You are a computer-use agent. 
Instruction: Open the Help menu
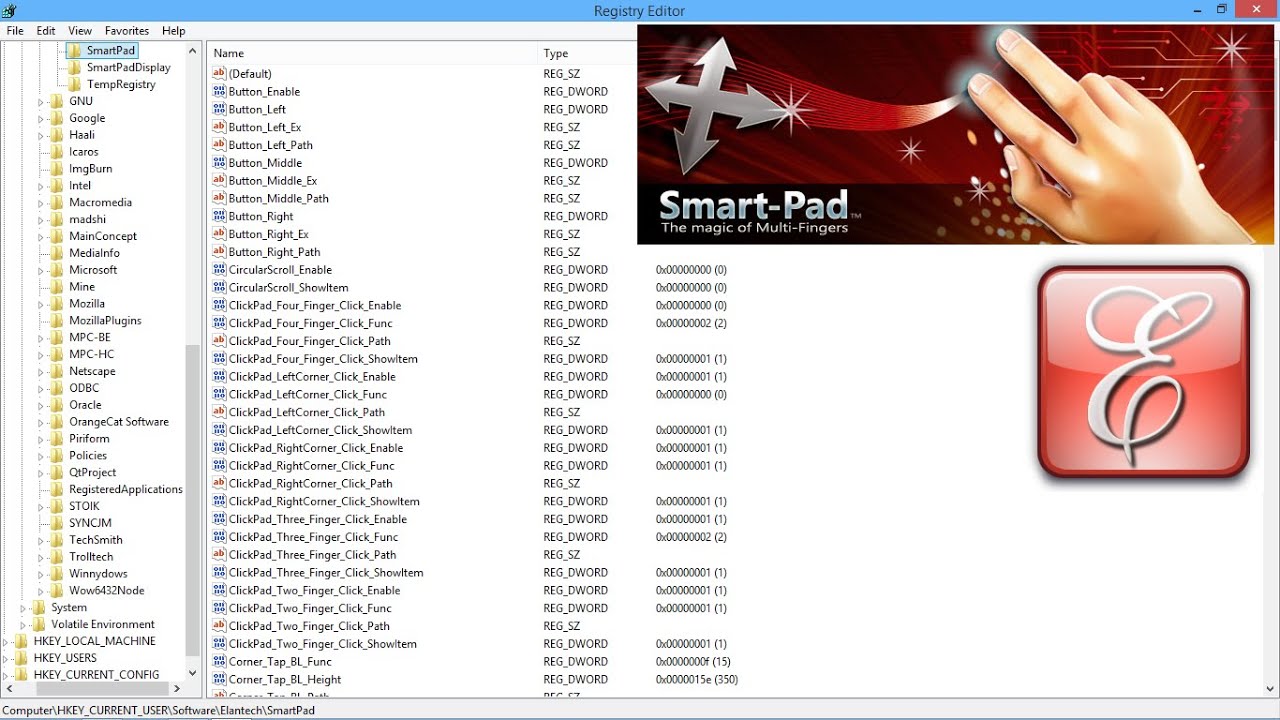coord(174,31)
